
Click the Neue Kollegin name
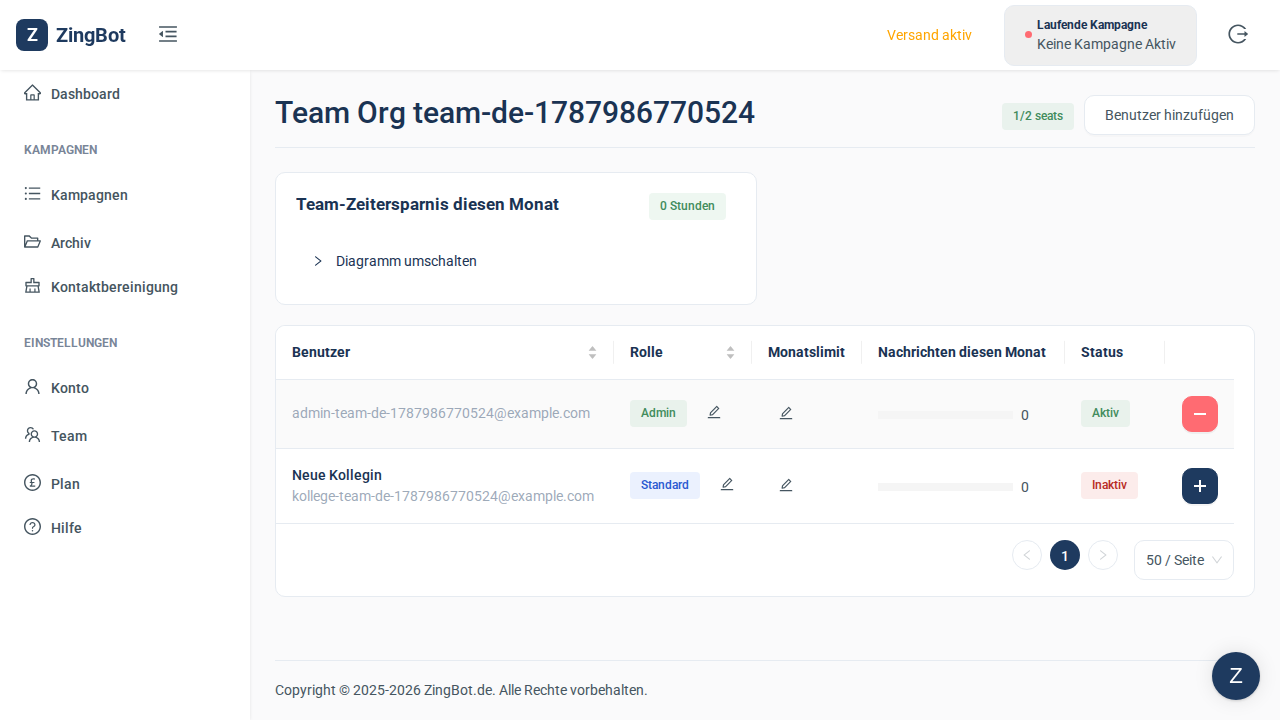[337, 475]
